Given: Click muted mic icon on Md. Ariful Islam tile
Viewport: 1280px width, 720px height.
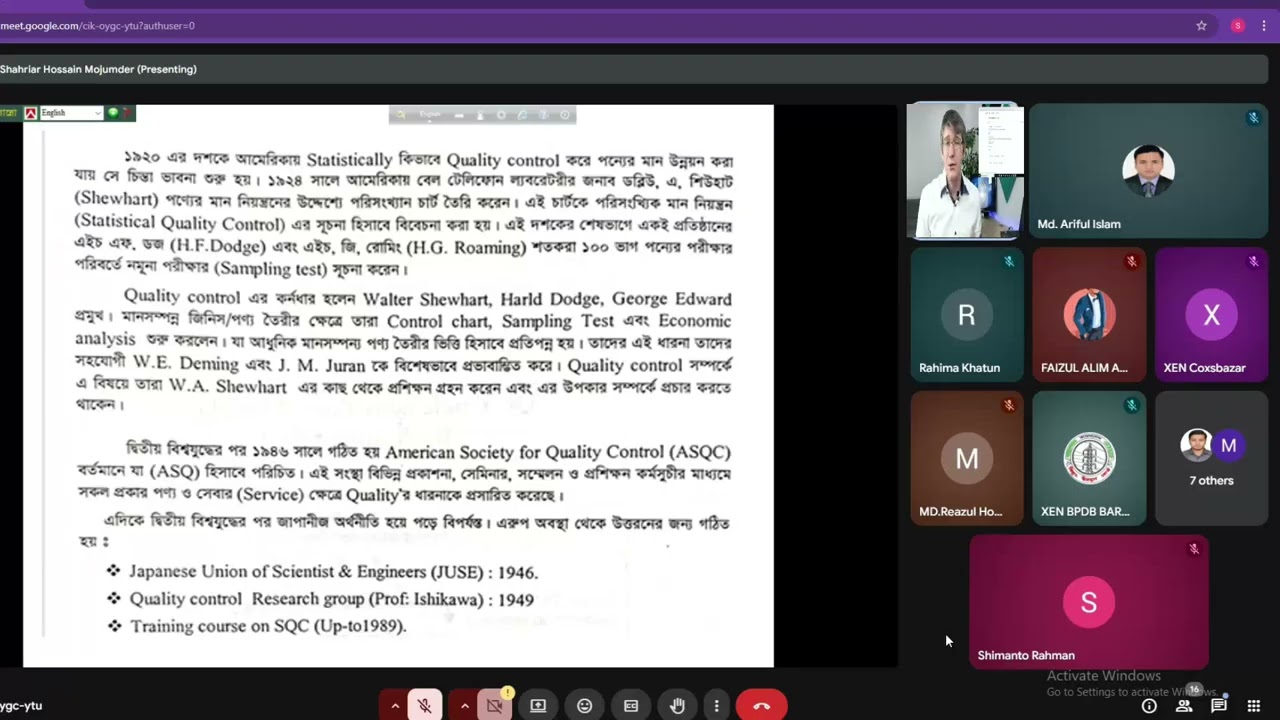Looking at the screenshot, I should (x=1253, y=118).
